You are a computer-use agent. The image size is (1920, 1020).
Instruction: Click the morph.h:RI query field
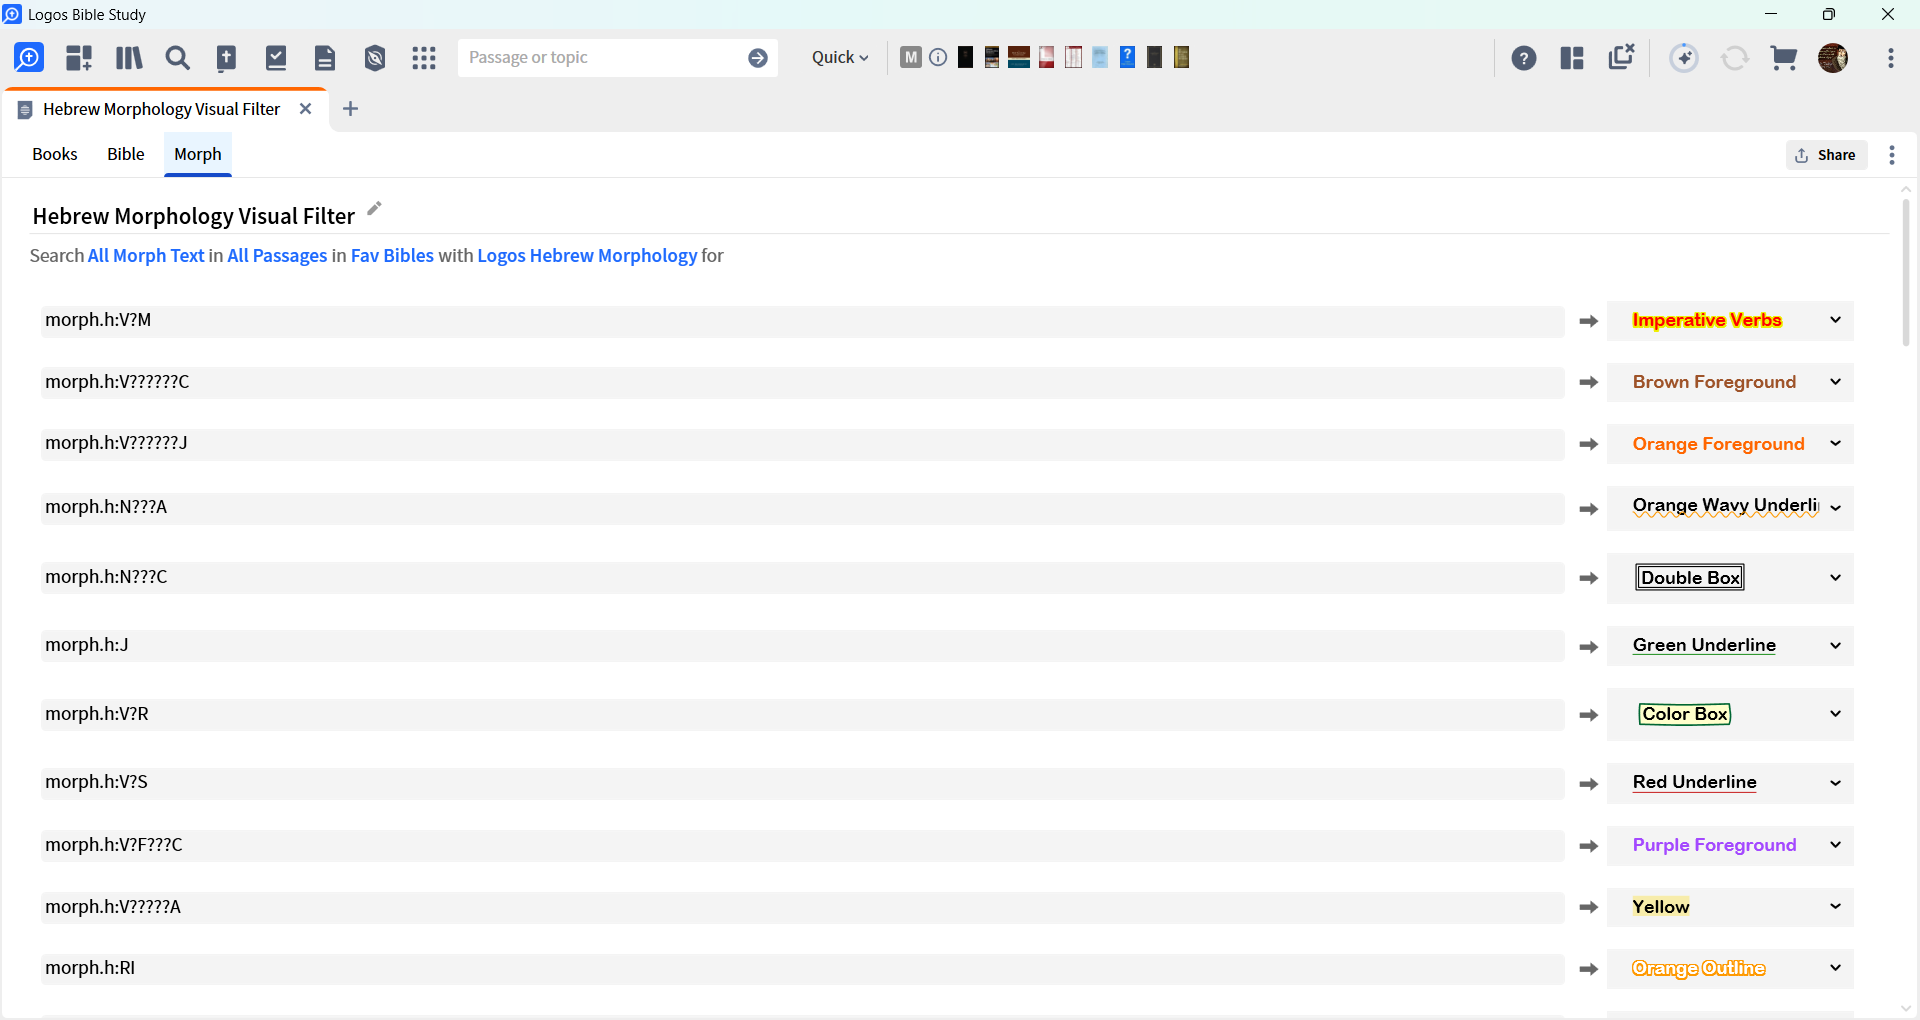(802, 969)
